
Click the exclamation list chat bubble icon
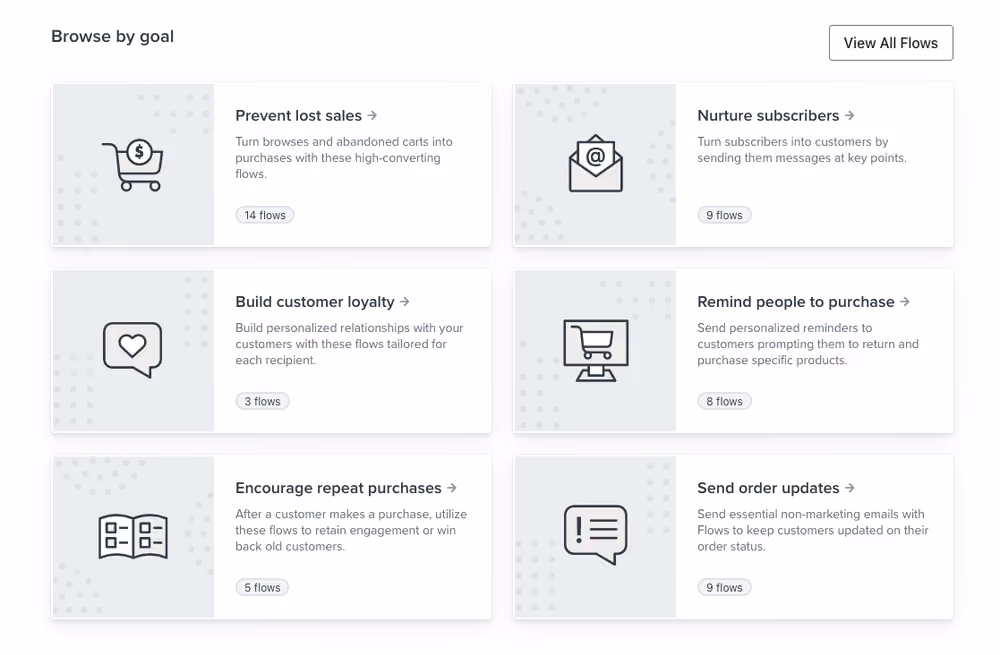pyautogui.click(x=596, y=534)
